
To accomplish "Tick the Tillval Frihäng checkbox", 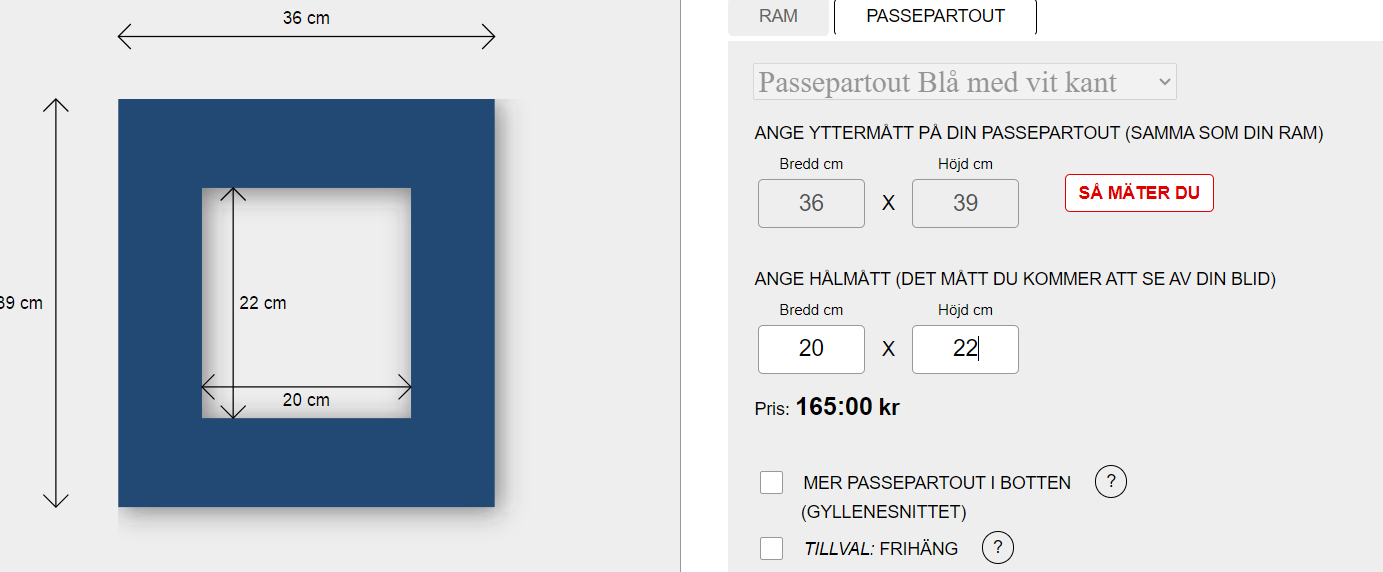I will coord(771,548).
